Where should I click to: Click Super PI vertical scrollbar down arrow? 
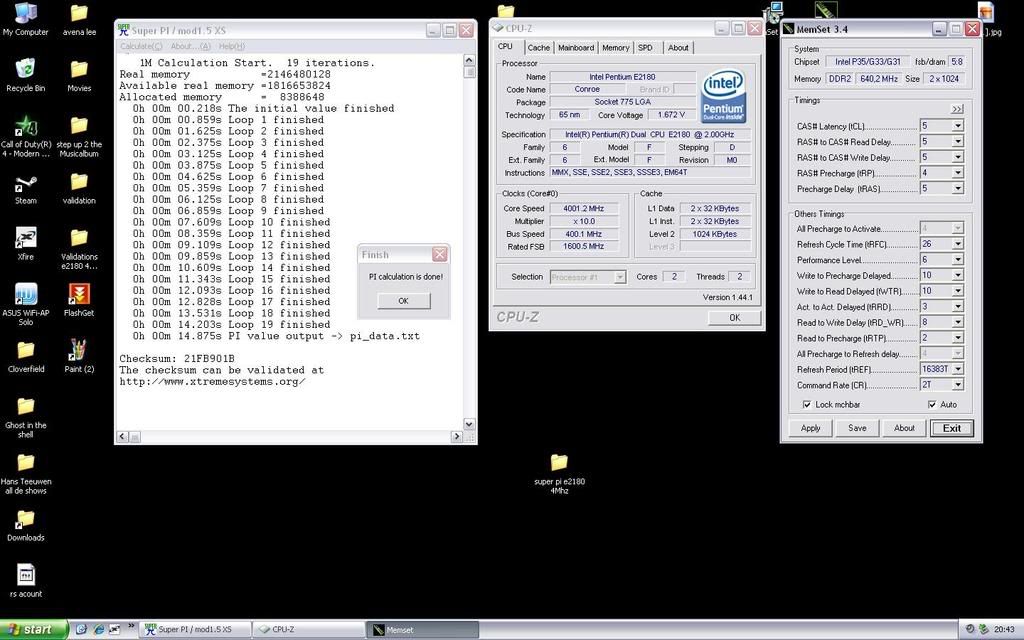point(469,424)
